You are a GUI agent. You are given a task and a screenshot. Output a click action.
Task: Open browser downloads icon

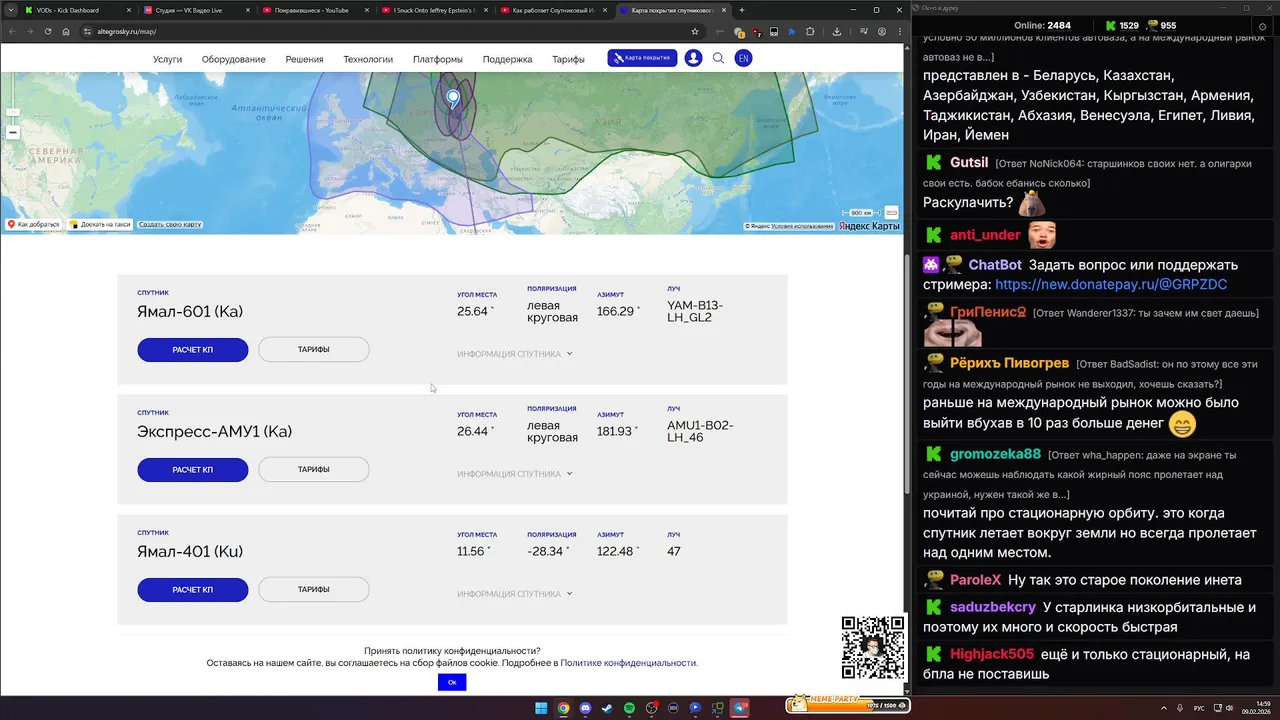pos(836,31)
